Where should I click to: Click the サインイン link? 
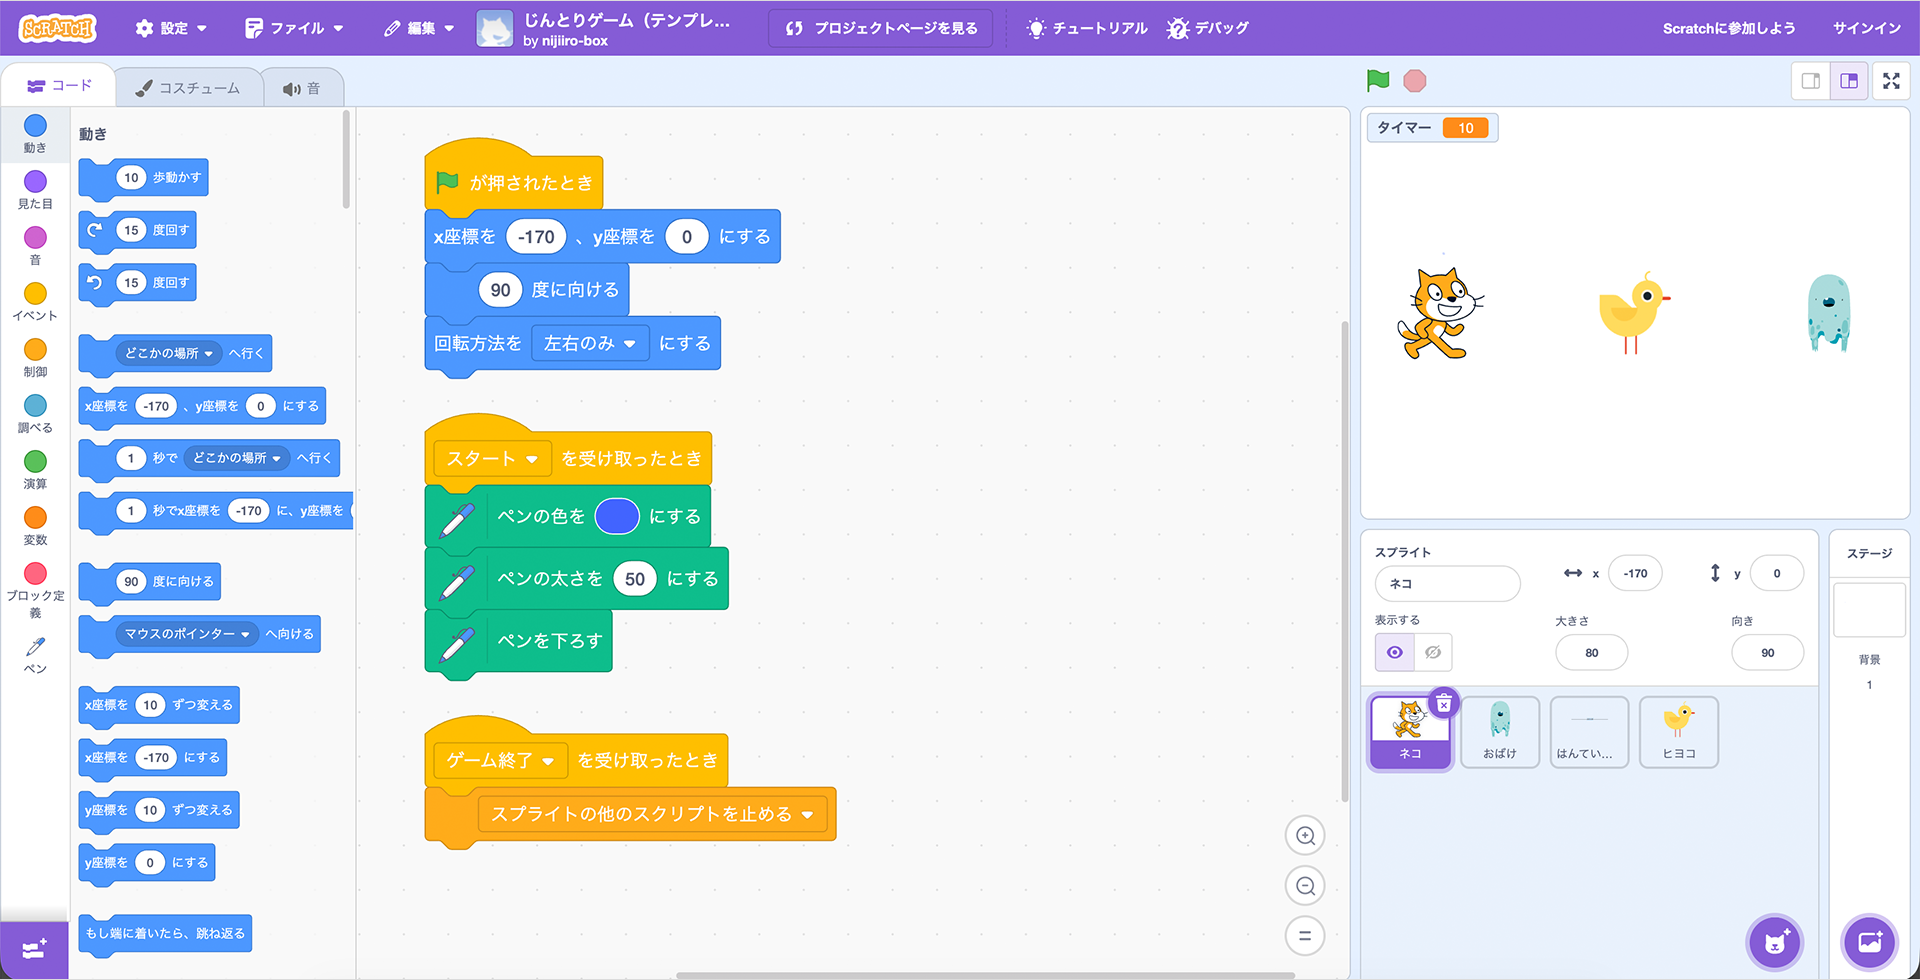pos(1866,28)
